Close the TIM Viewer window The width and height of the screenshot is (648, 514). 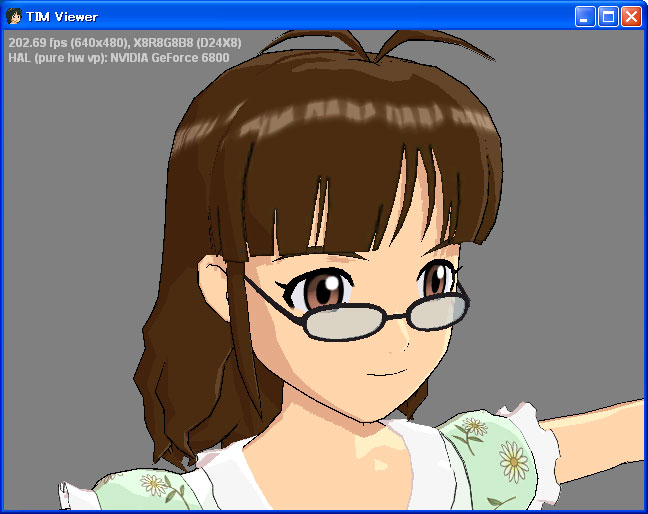click(x=631, y=17)
